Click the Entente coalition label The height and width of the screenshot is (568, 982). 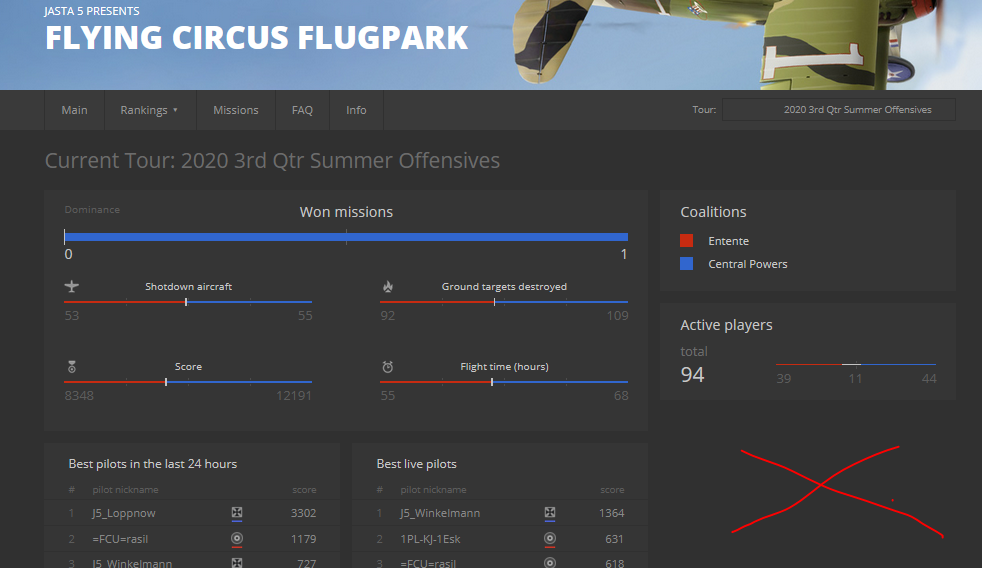pyautogui.click(x=728, y=241)
